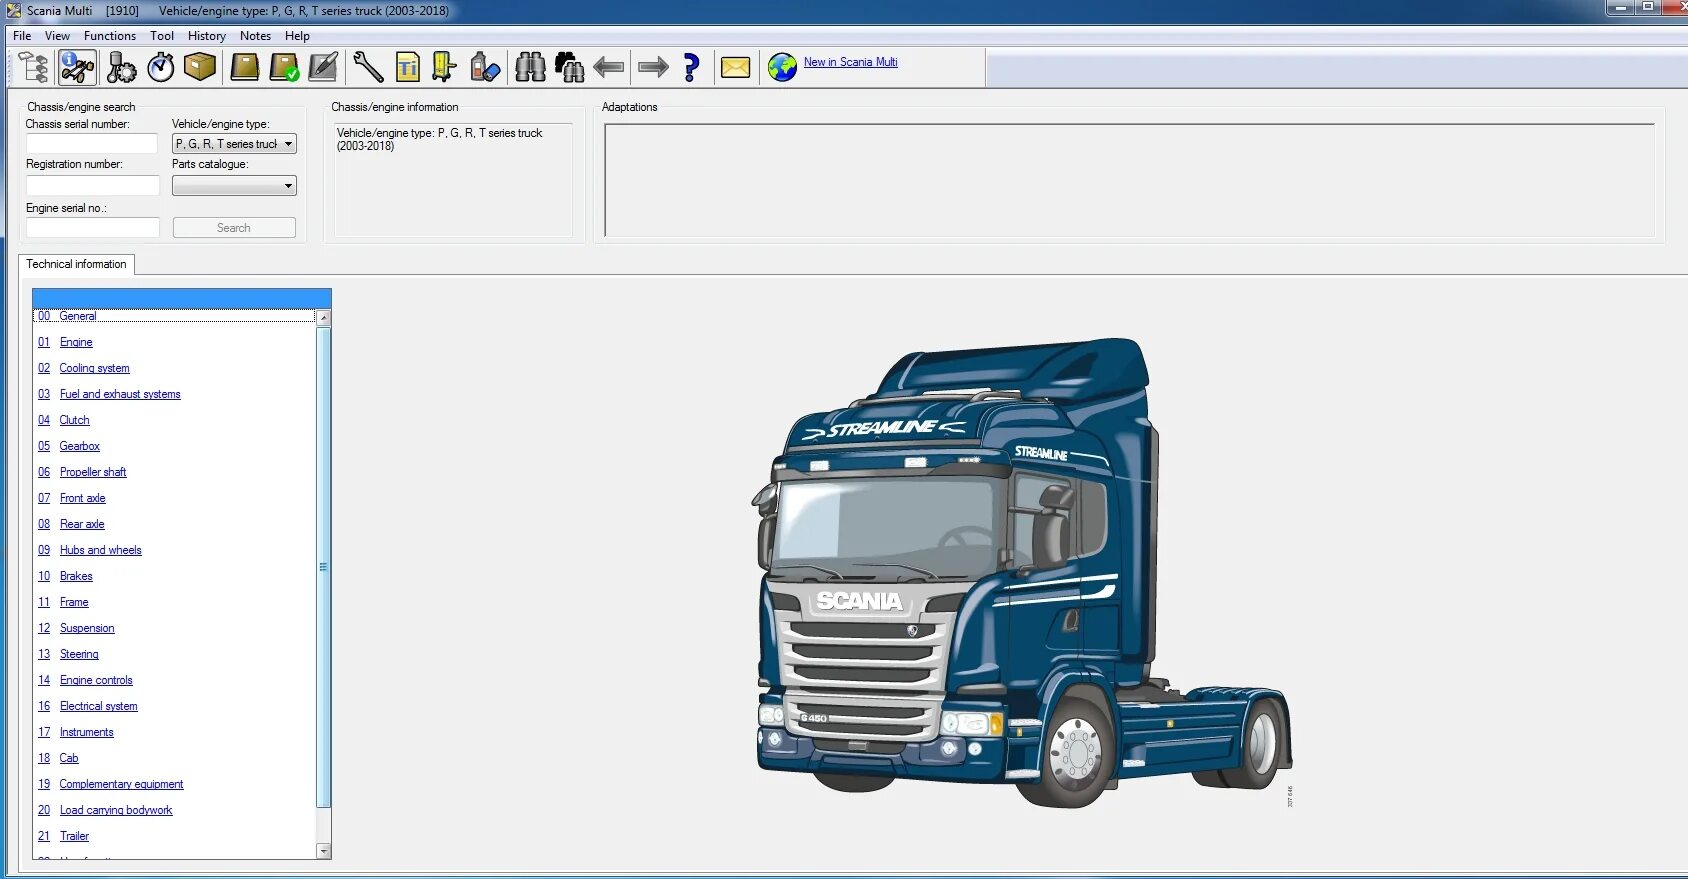Click the globe icon in the toolbar
The image size is (1688, 879).
pyautogui.click(x=782, y=67)
